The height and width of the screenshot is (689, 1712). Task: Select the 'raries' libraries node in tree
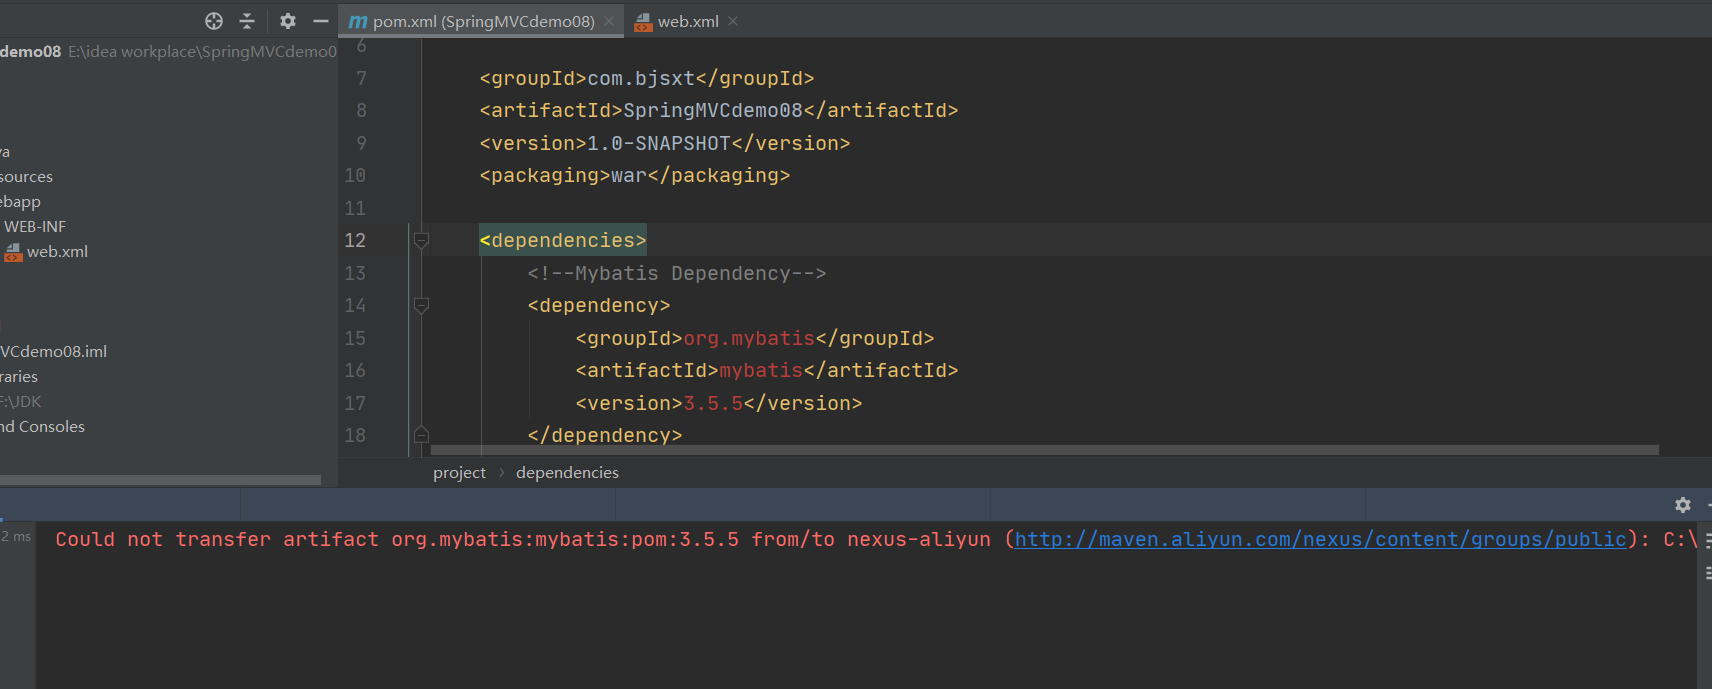pos(19,377)
